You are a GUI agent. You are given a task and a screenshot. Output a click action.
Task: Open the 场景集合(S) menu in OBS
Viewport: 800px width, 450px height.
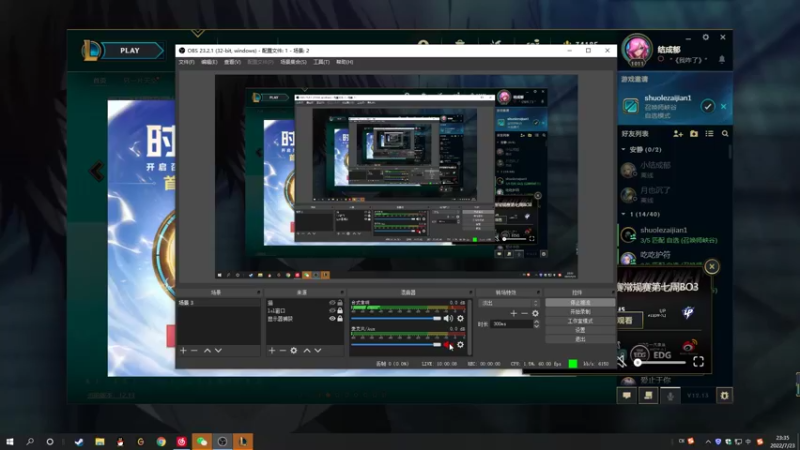[x=293, y=62]
